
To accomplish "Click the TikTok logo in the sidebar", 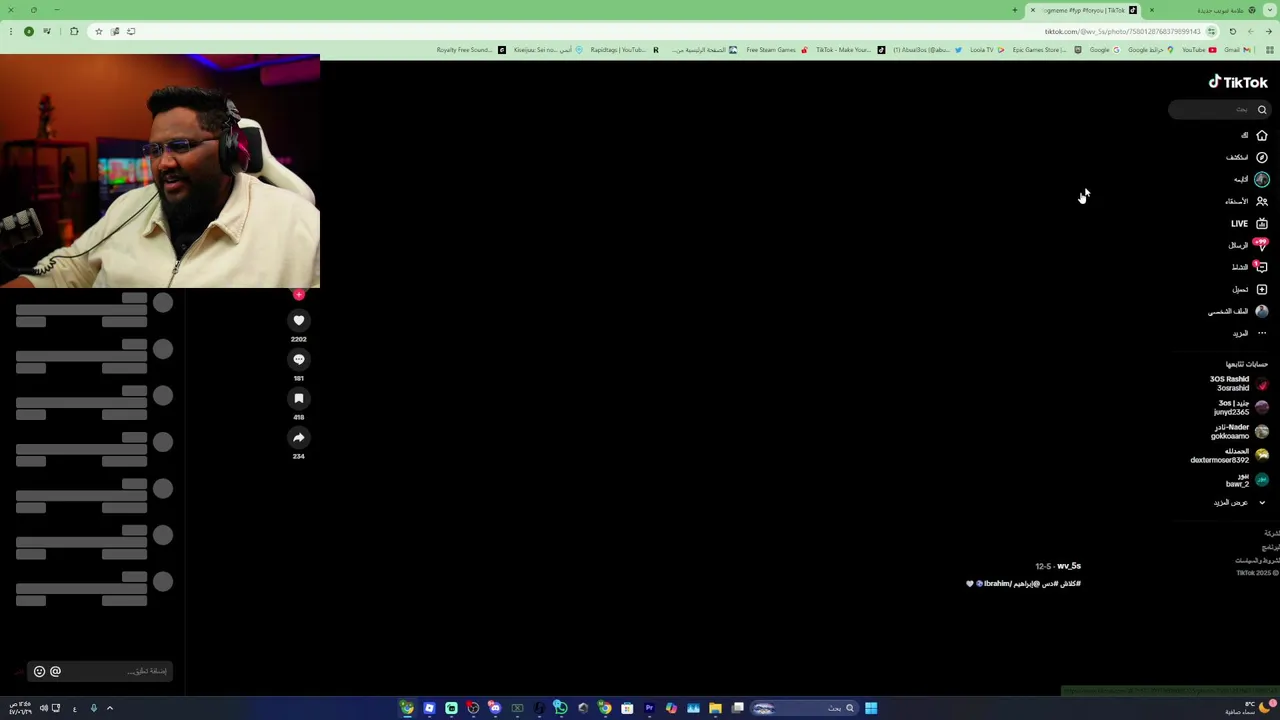I will tap(1238, 82).
